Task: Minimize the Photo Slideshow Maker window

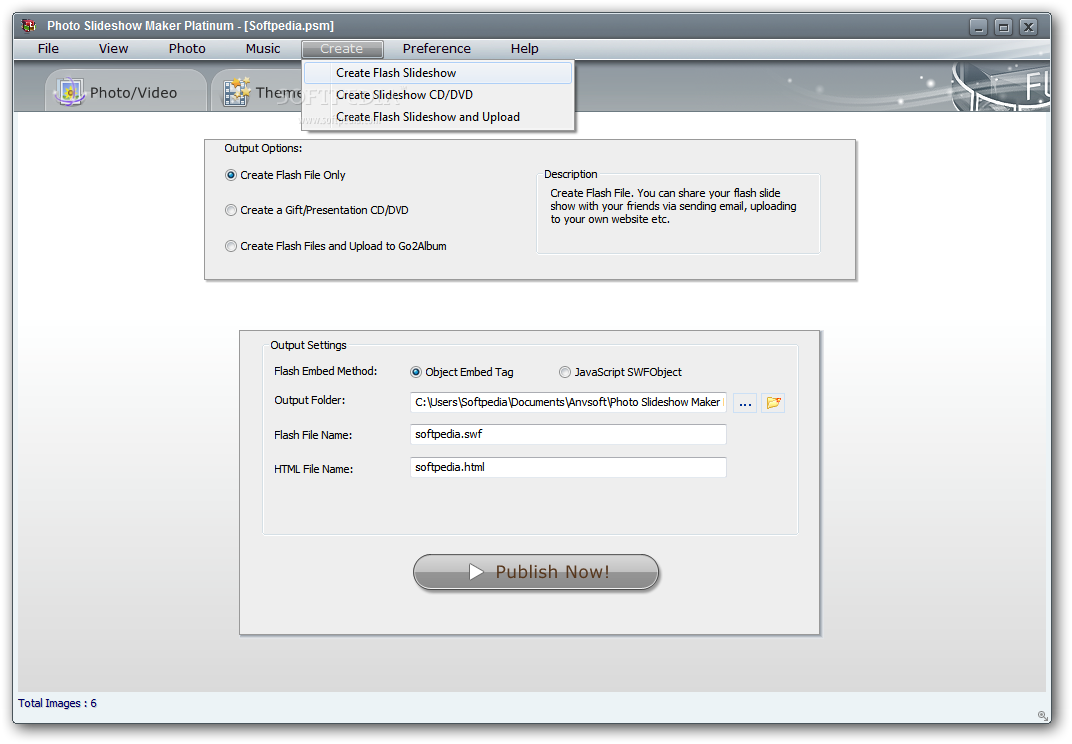Action: (x=978, y=27)
